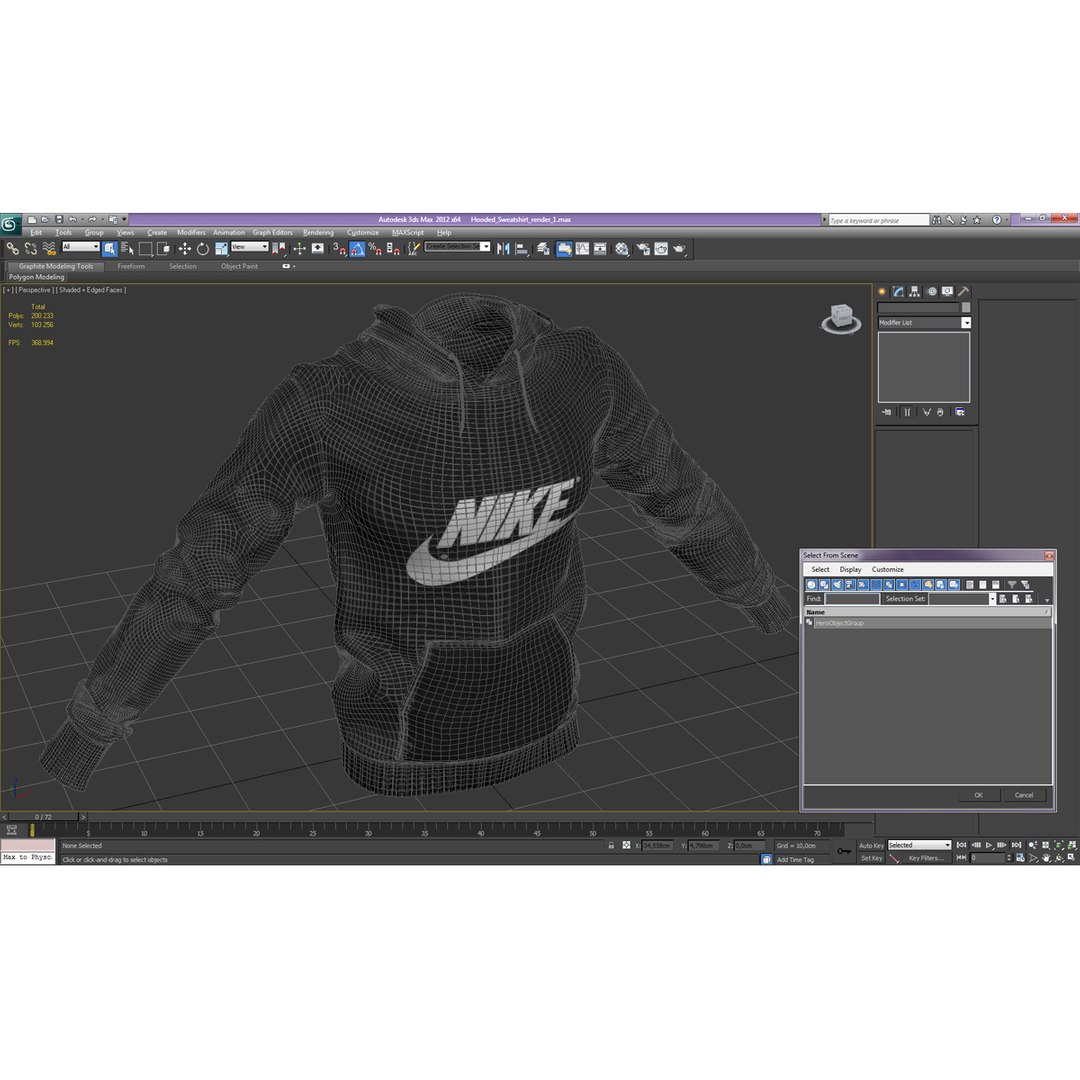The image size is (1080, 1080).
Task: Click the Pin Stack icon under modifier stack
Action: tap(886, 412)
